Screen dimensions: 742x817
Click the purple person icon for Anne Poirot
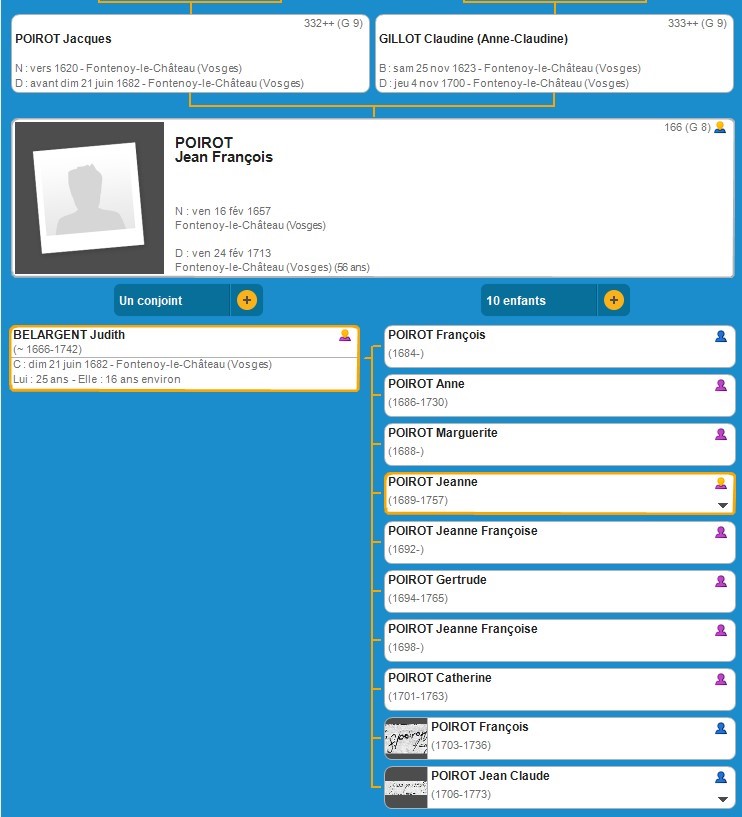721,385
